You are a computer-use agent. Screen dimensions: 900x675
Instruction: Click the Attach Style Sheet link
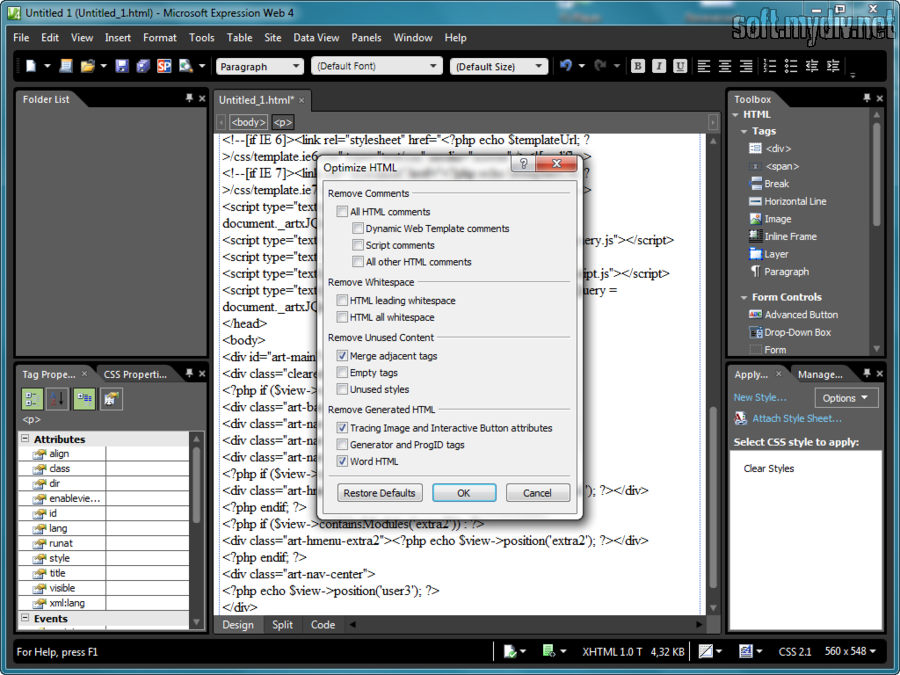tap(796, 419)
